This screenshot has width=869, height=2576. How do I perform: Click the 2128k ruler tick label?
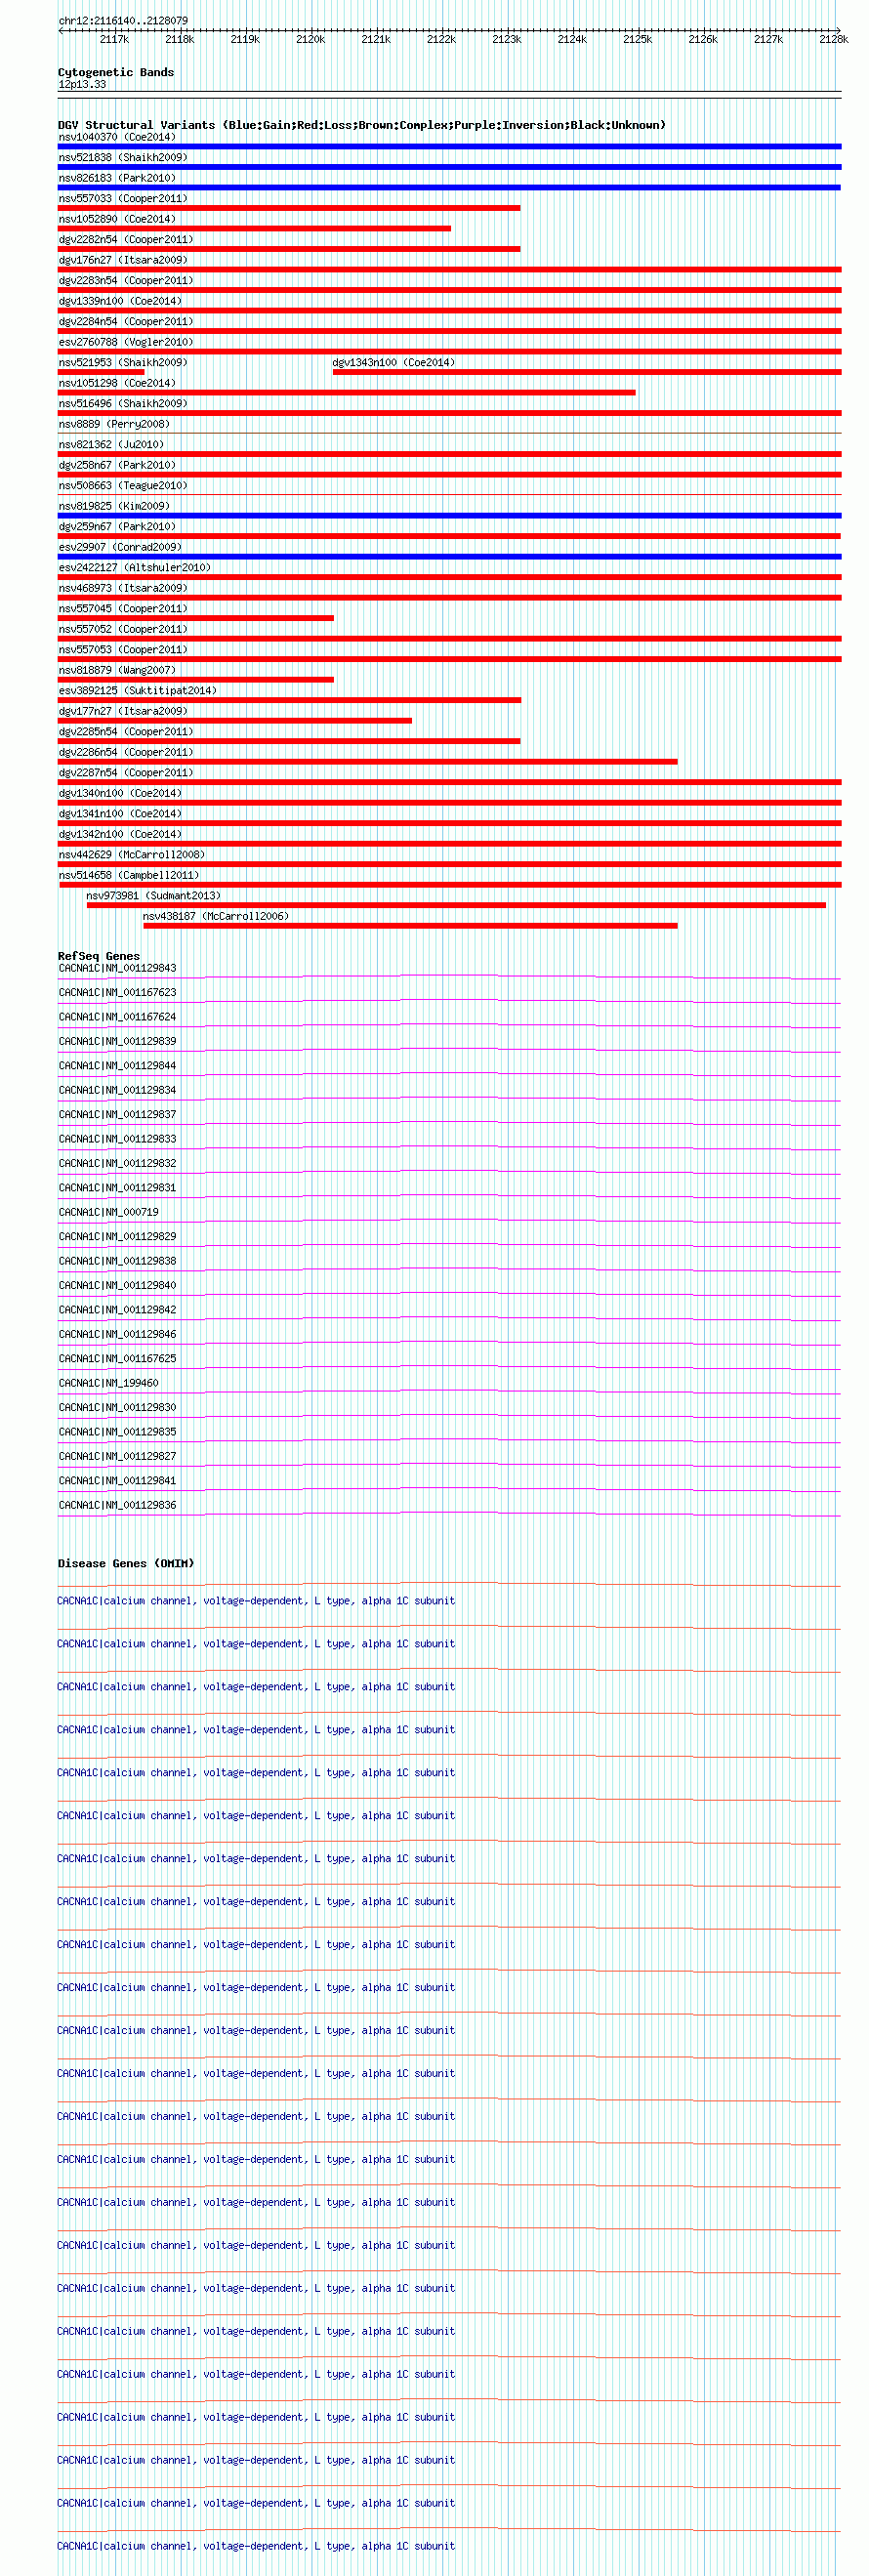[x=833, y=39]
